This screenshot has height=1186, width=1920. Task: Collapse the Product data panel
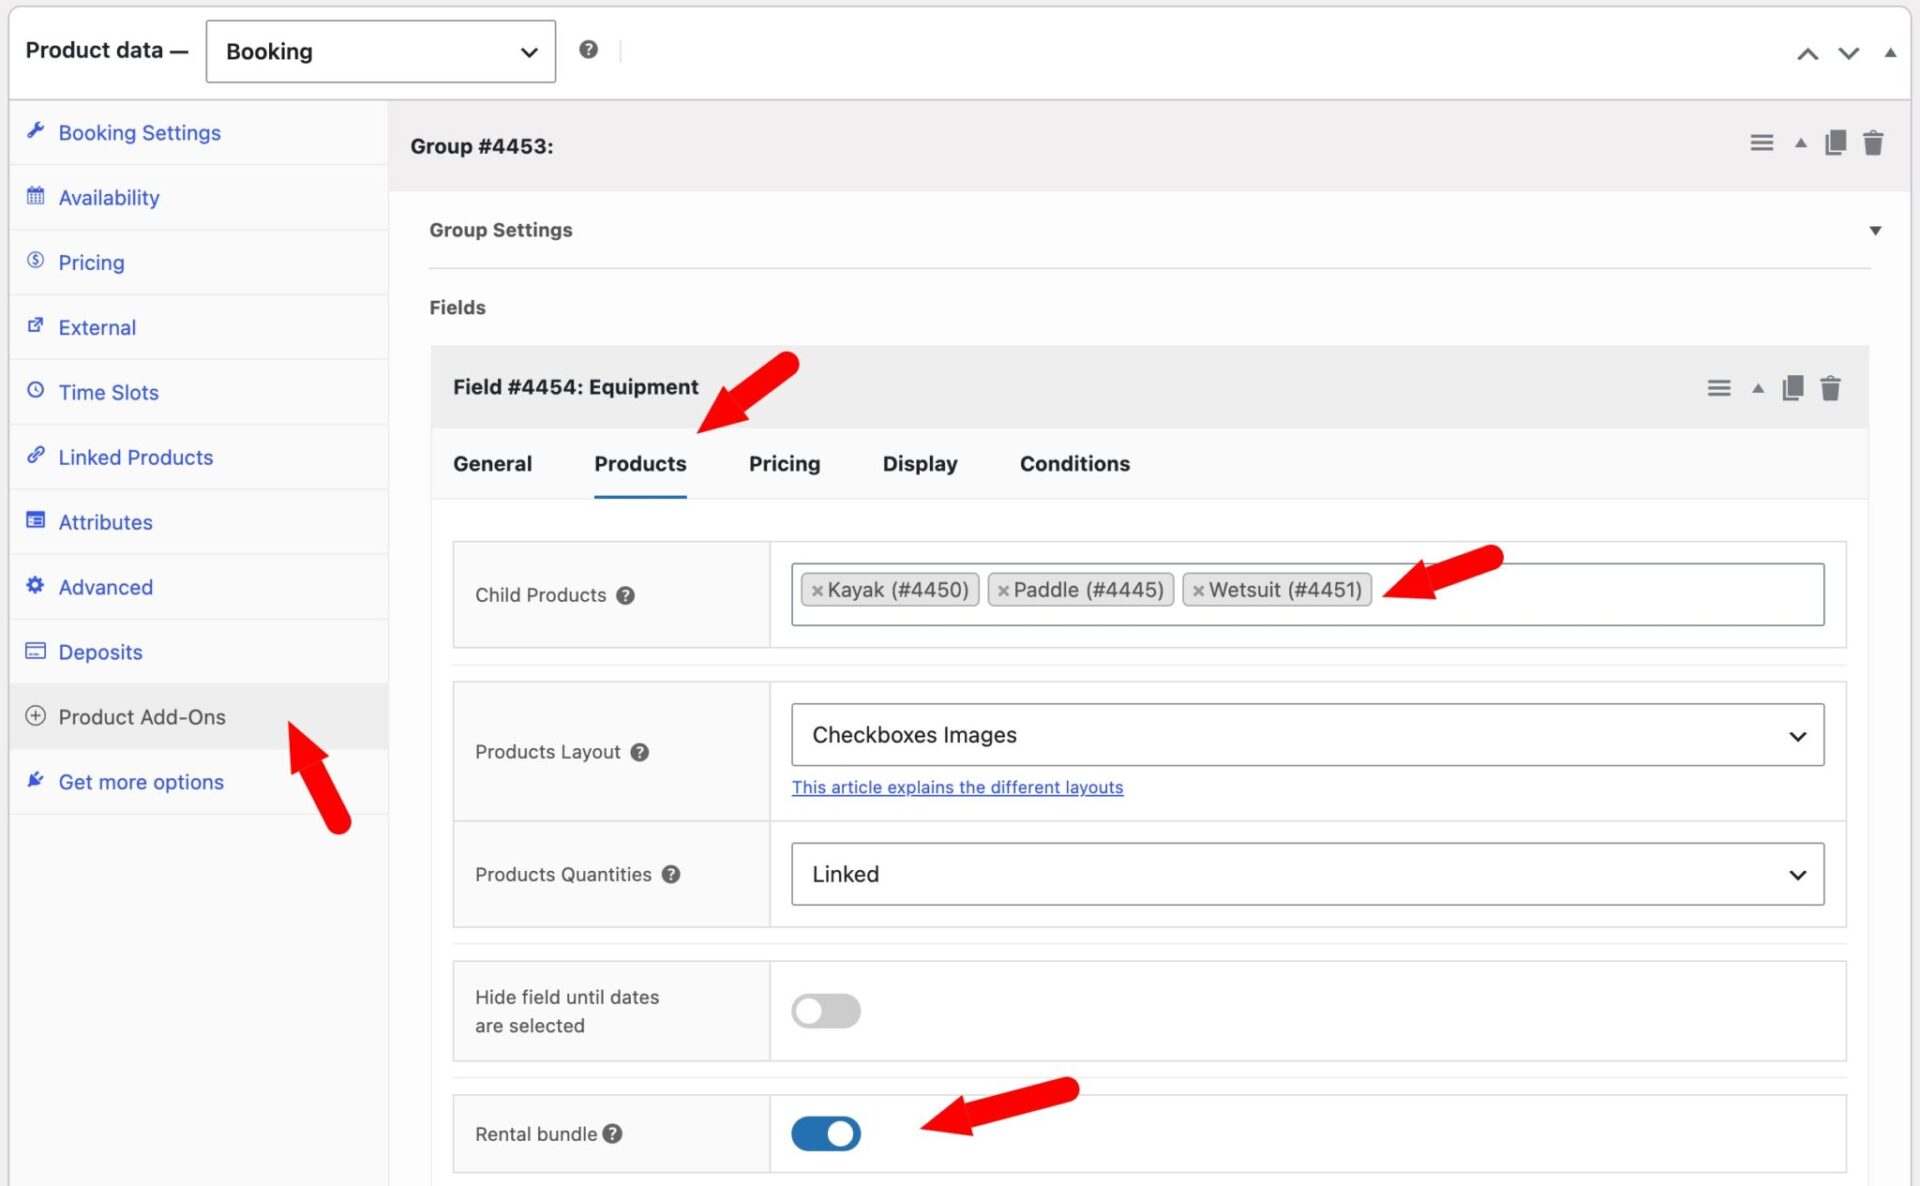coord(1889,53)
